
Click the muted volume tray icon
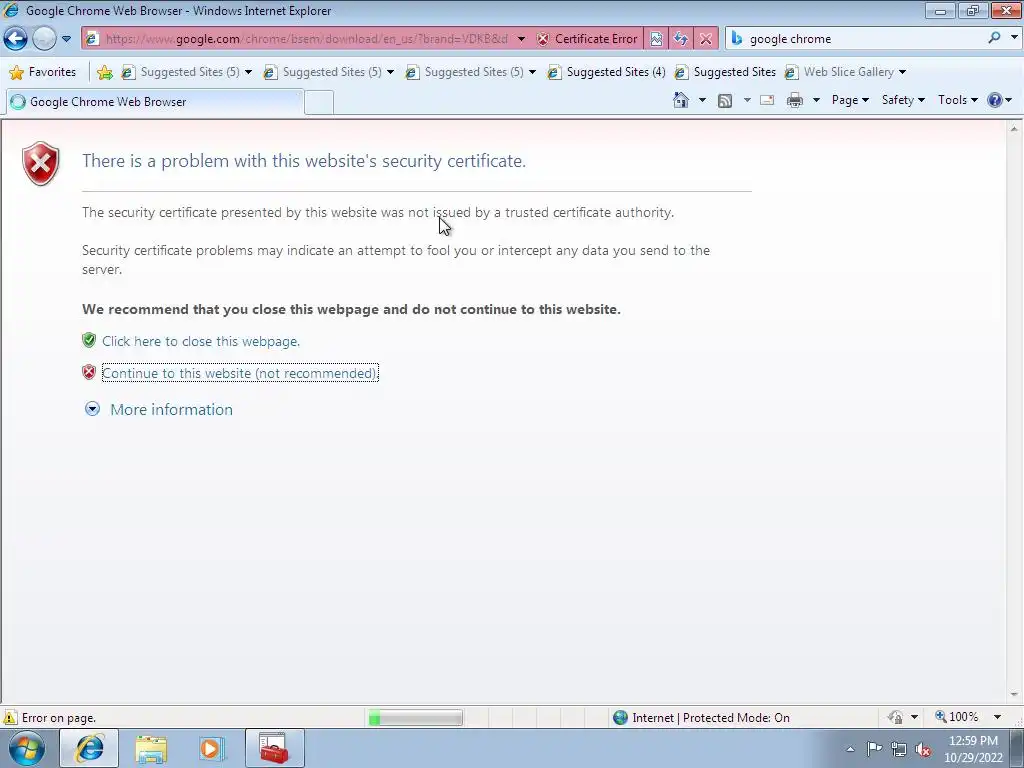click(x=923, y=749)
